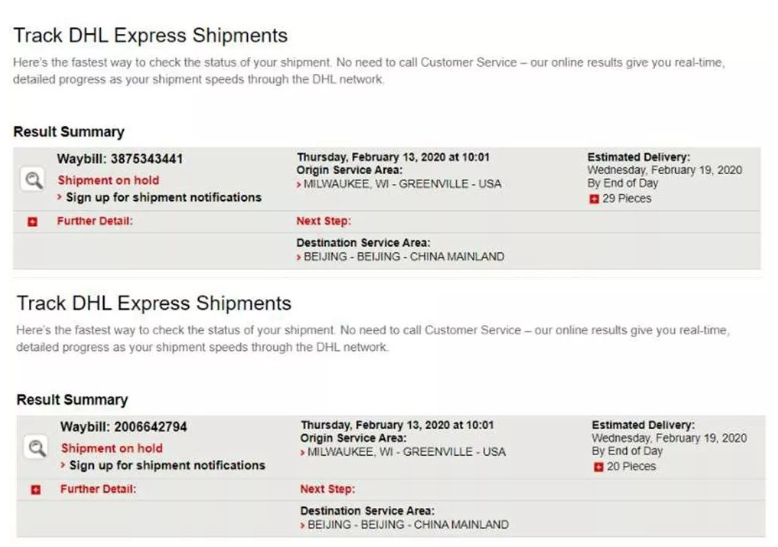Open BEIJING destination link in second result

[x=408, y=525]
